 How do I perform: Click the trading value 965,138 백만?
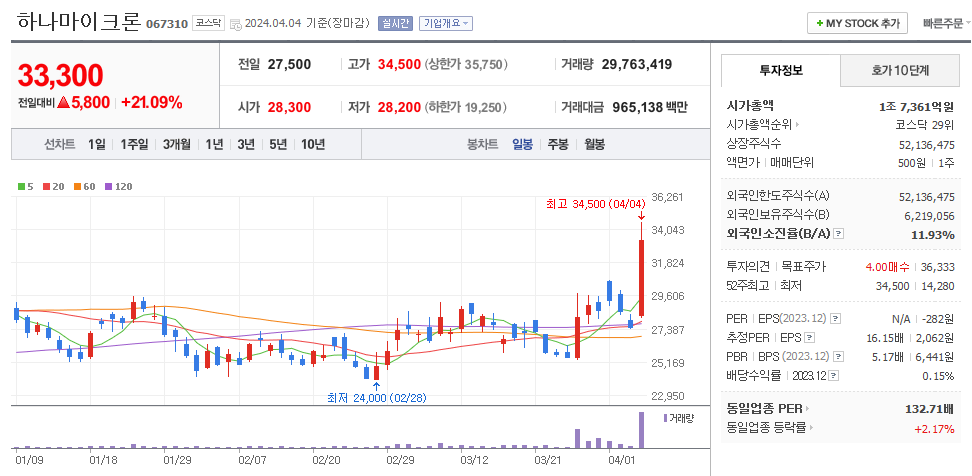click(650, 107)
